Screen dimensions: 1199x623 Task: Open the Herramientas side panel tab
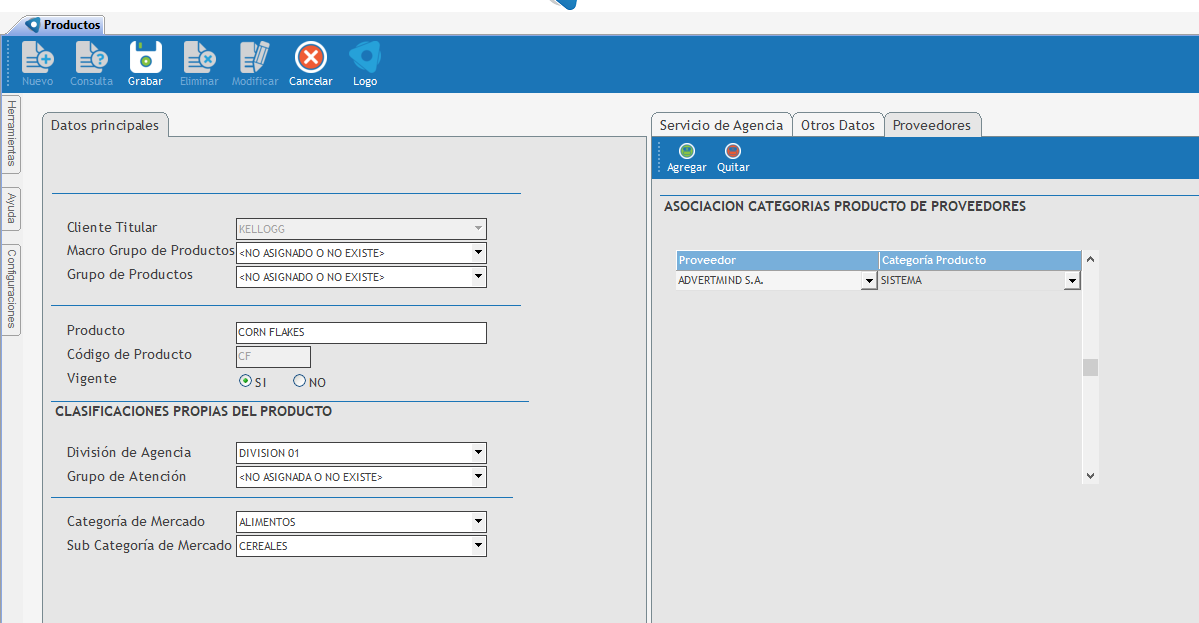coord(12,135)
